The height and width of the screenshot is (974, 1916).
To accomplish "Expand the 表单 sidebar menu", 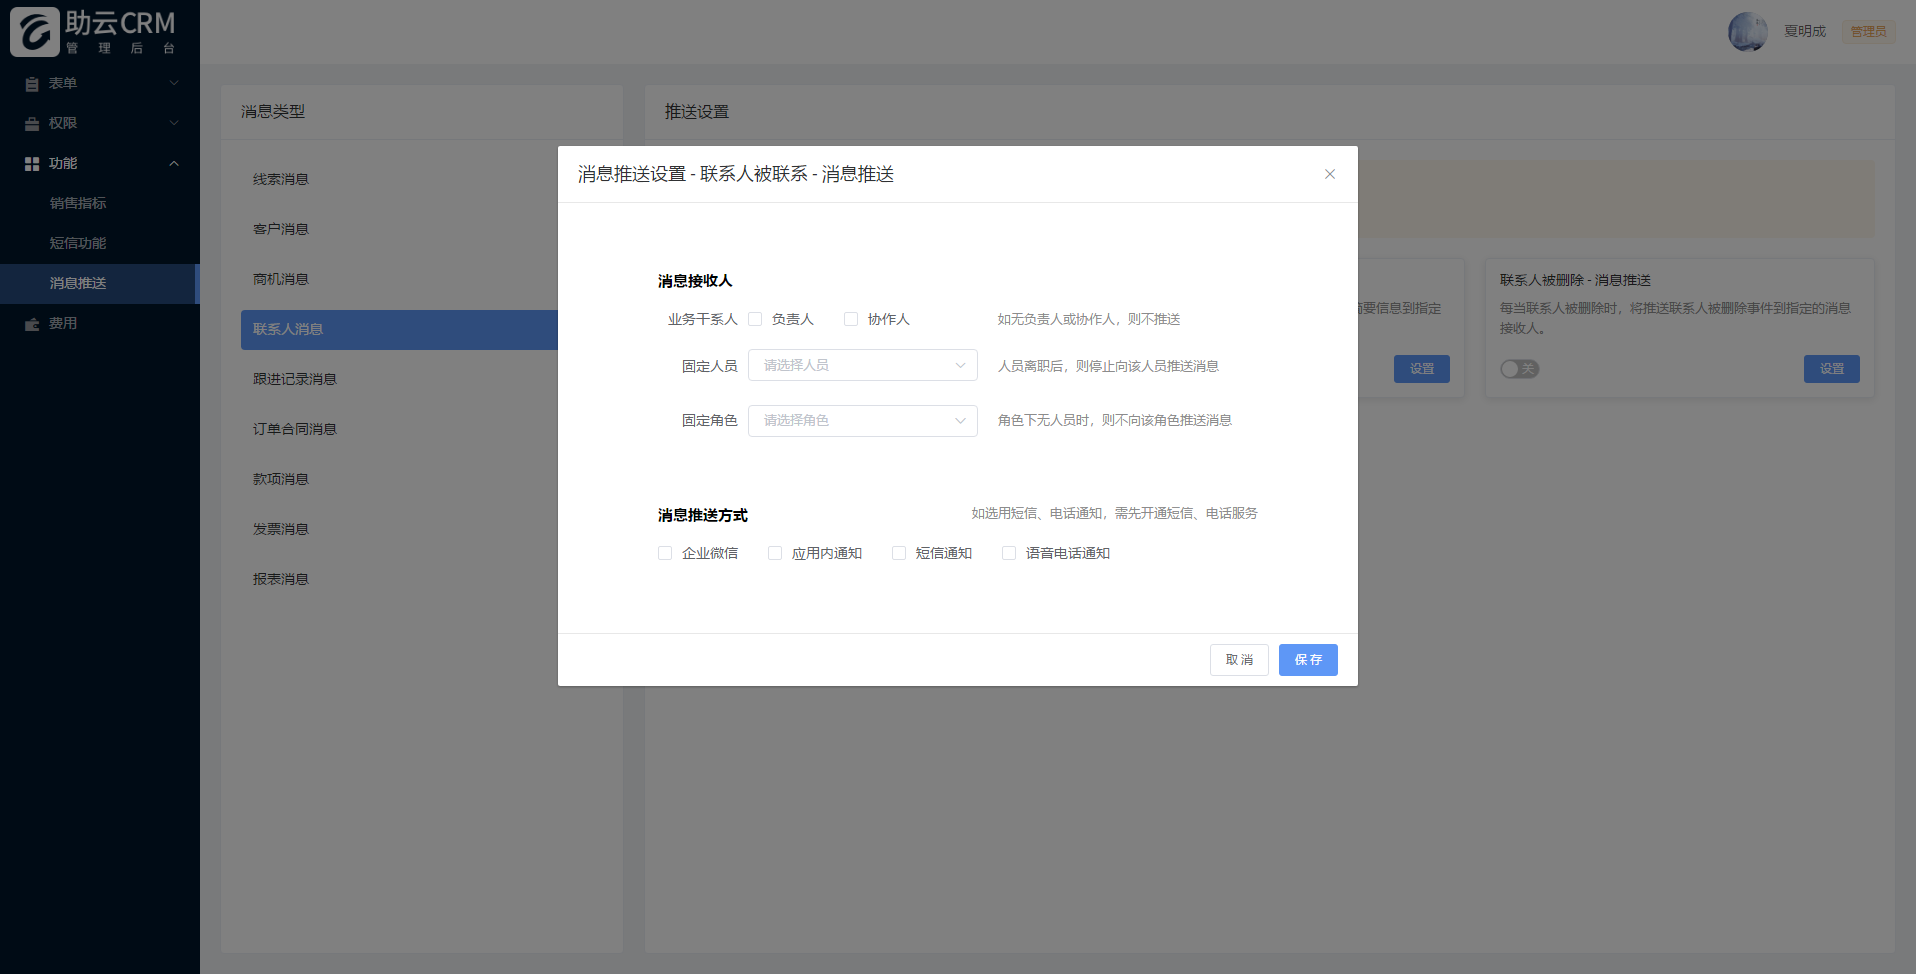I will pyautogui.click(x=100, y=84).
